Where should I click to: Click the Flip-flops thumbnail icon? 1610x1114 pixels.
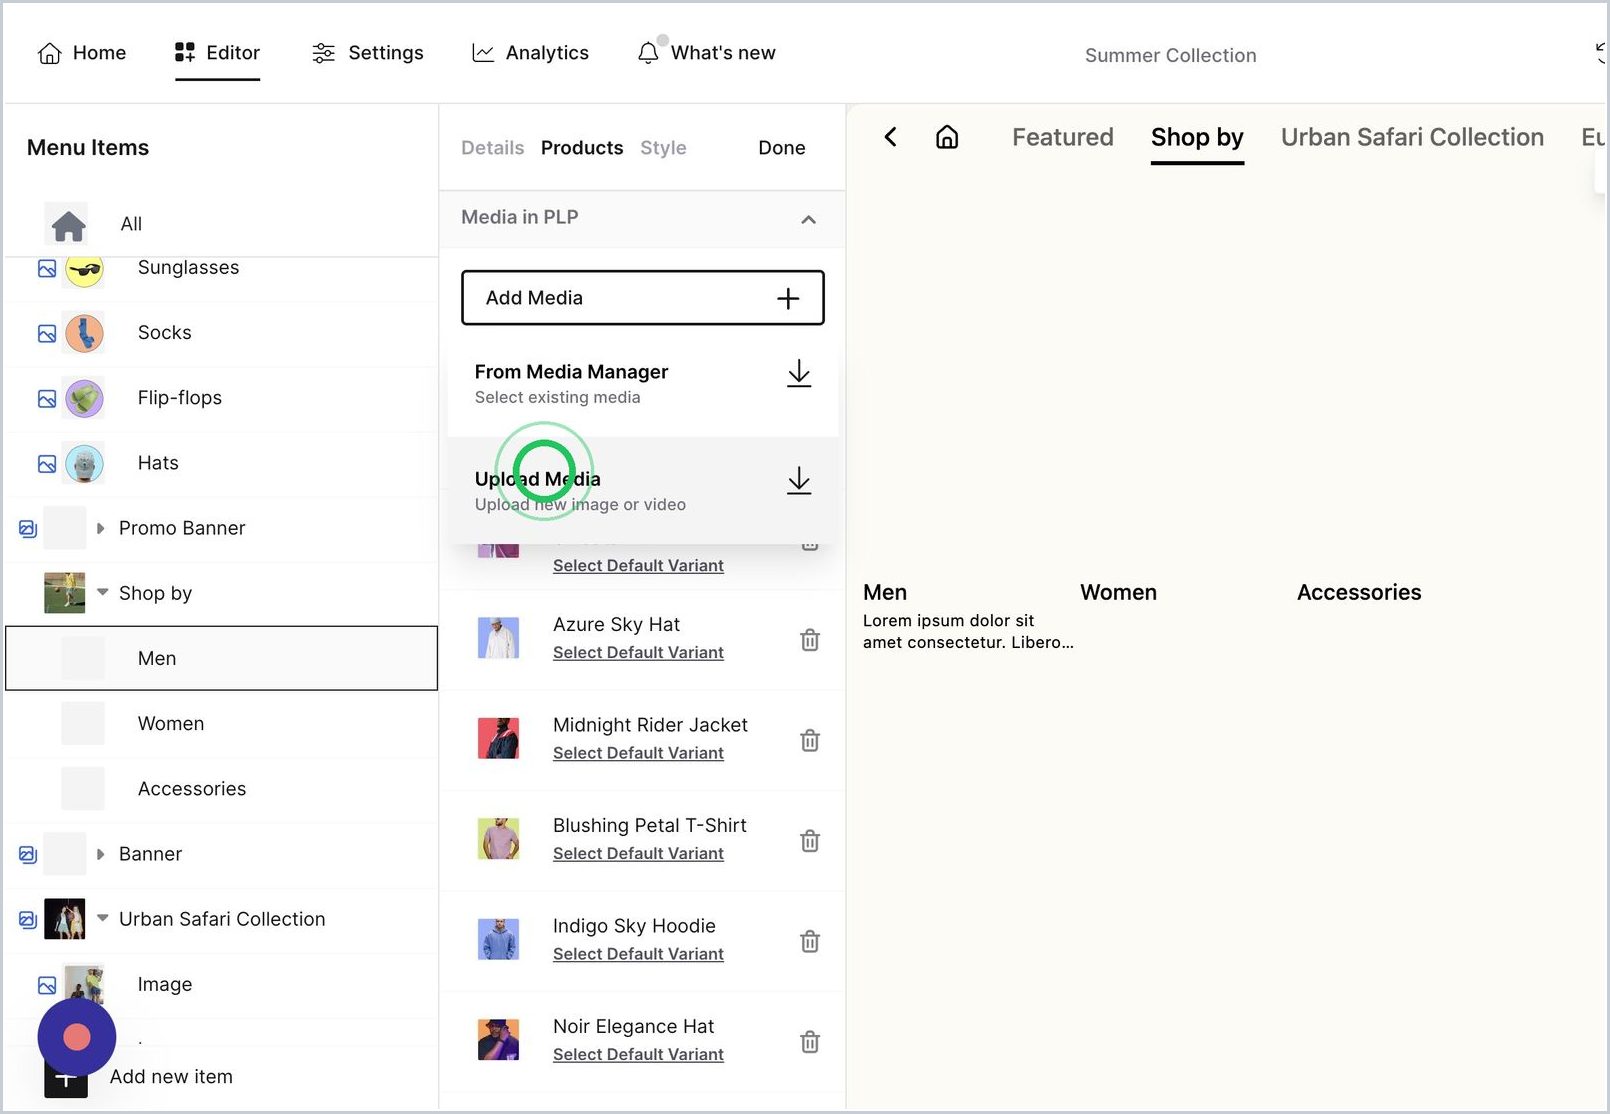coord(84,398)
